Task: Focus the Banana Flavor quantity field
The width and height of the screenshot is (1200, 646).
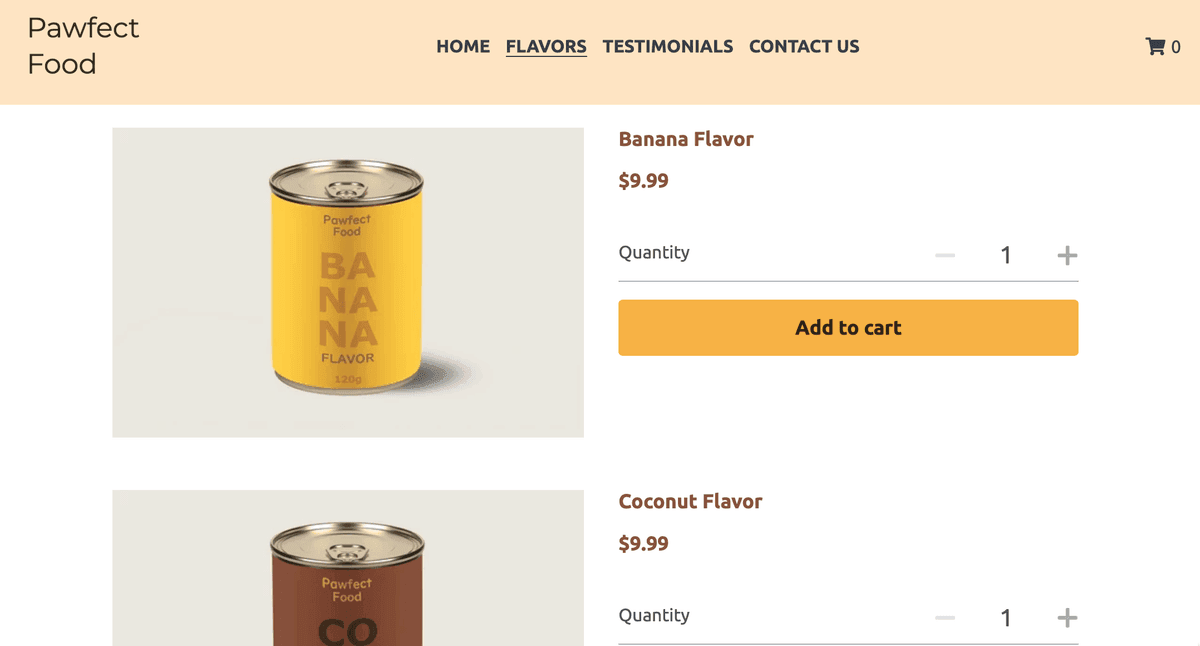Action: (1006, 256)
